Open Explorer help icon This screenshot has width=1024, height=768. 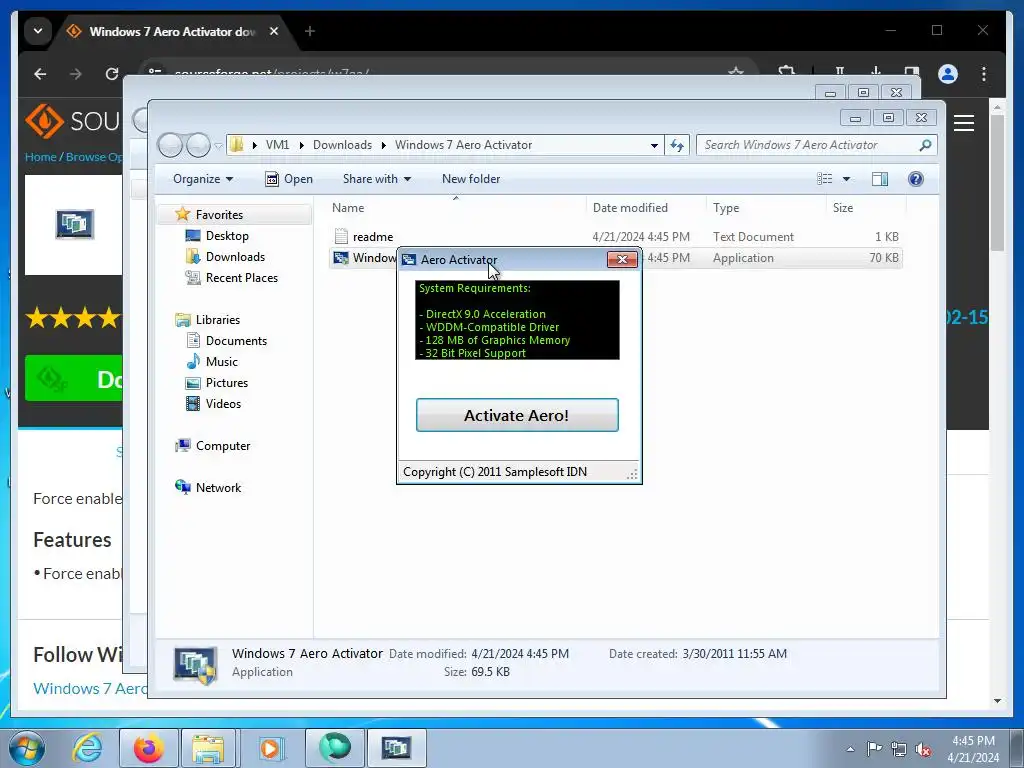pos(916,179)
